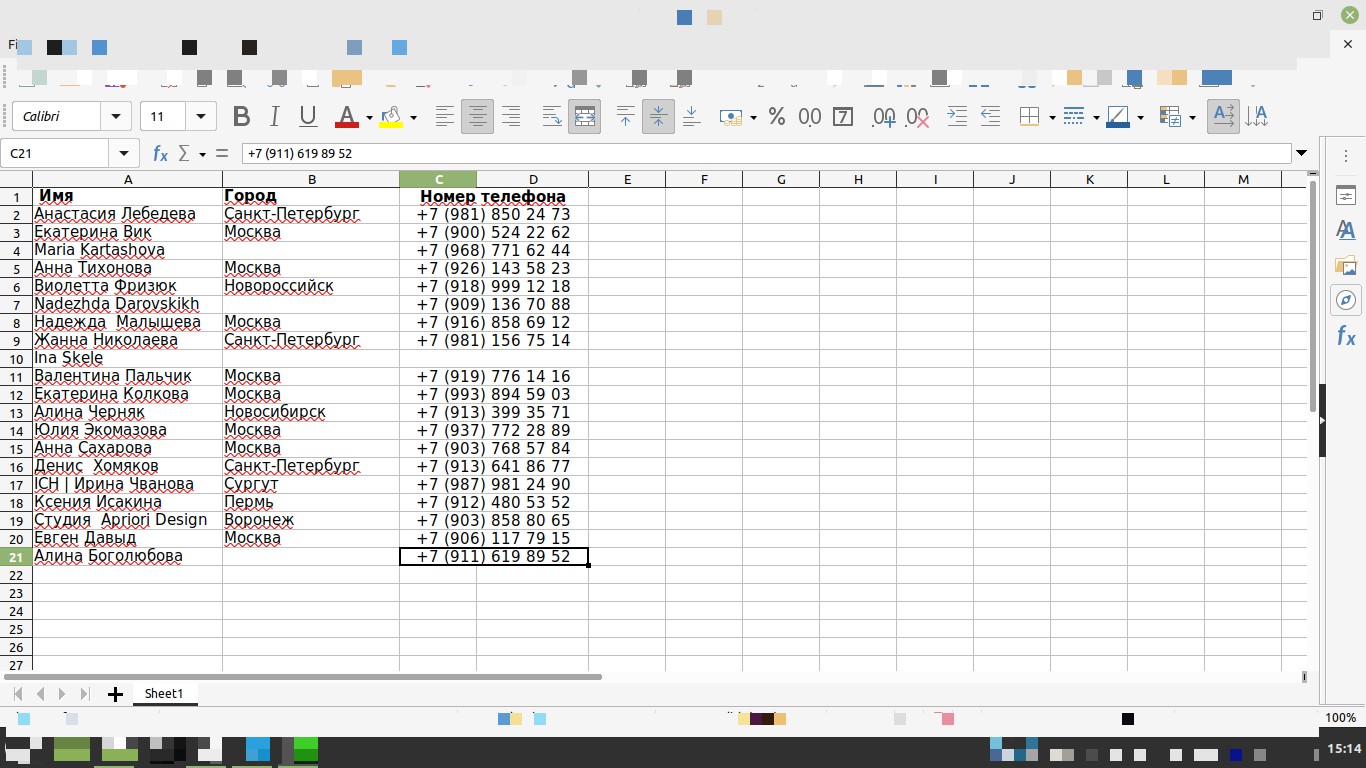Screen dimensions: 1366x768
Task: Apply the yellow highlighting color
Action: (x=391, y=117)
